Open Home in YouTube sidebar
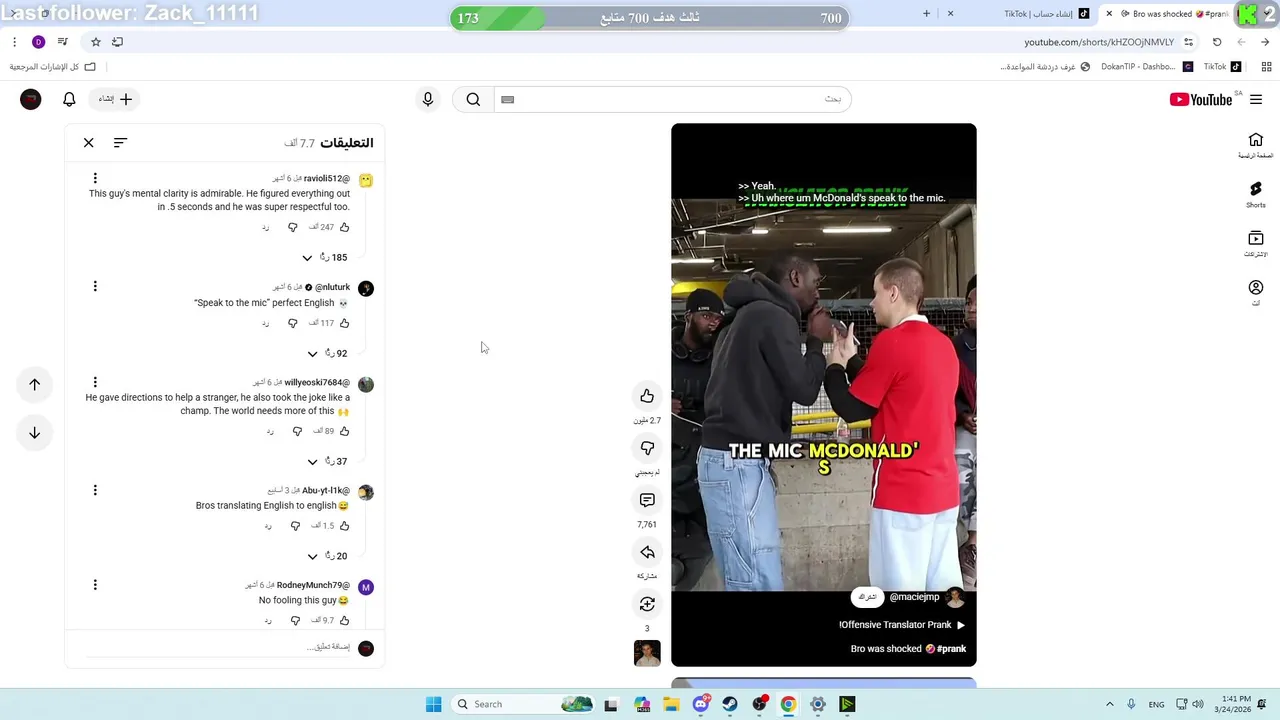This screenshot has height=720, width=1280. [1256, 145]
